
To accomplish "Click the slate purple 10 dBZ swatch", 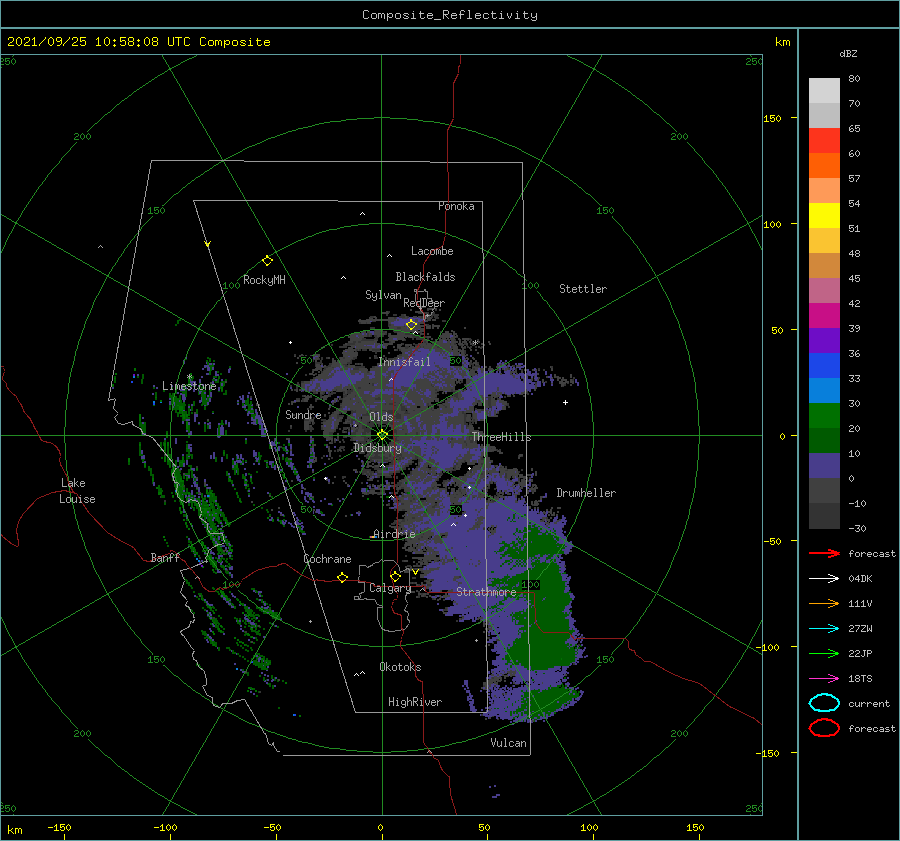I will tap(824, 466).
